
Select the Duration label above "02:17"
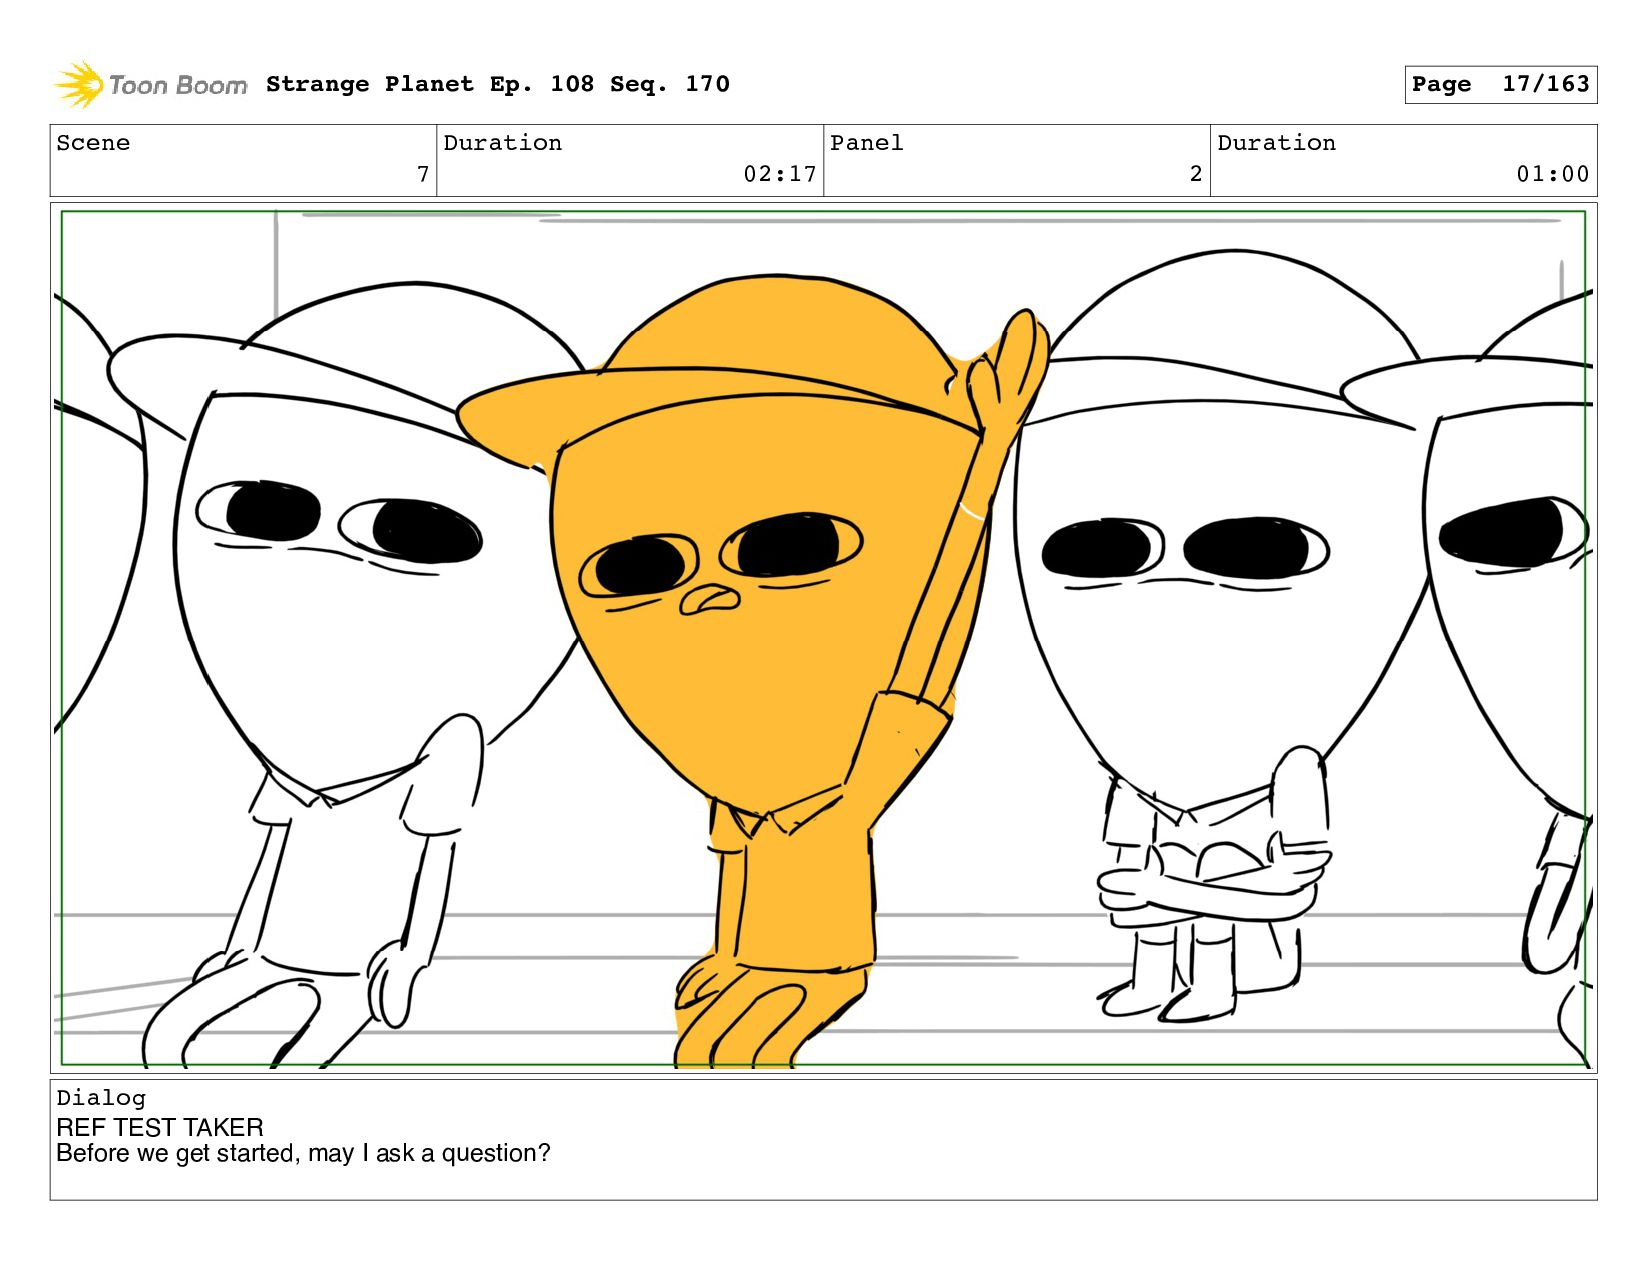pyautogui.click(x=502, y=143)
